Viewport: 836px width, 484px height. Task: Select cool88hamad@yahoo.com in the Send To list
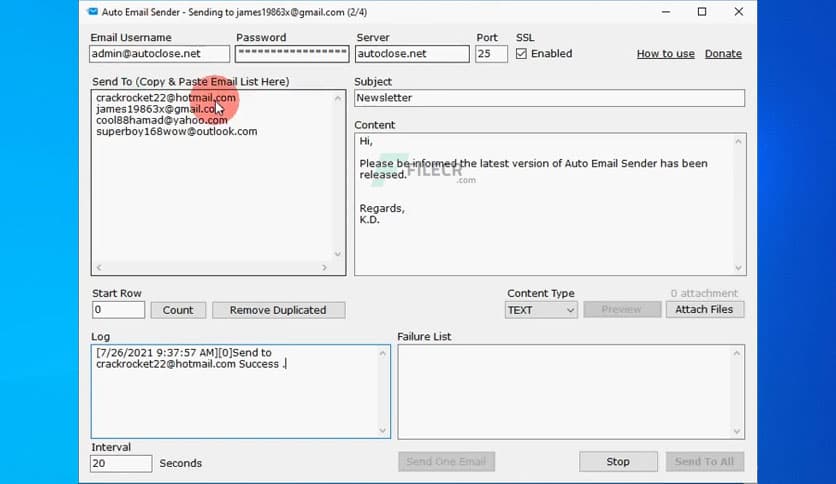(162, 120)
